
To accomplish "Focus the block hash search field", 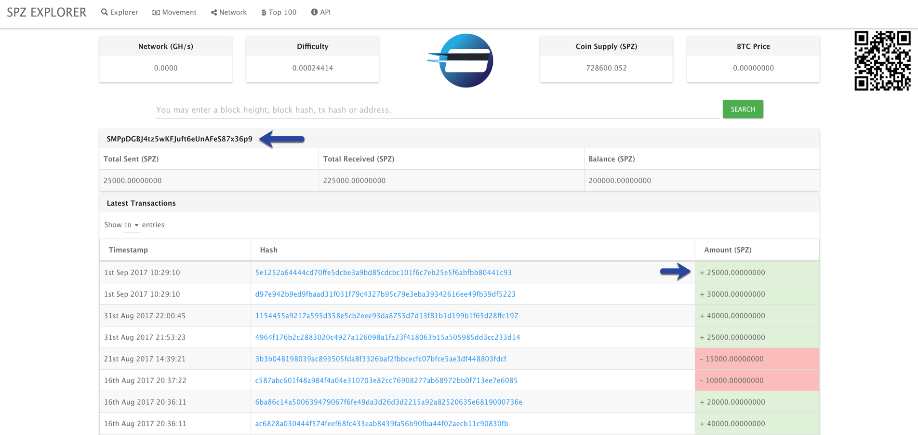I will (437, 109).
